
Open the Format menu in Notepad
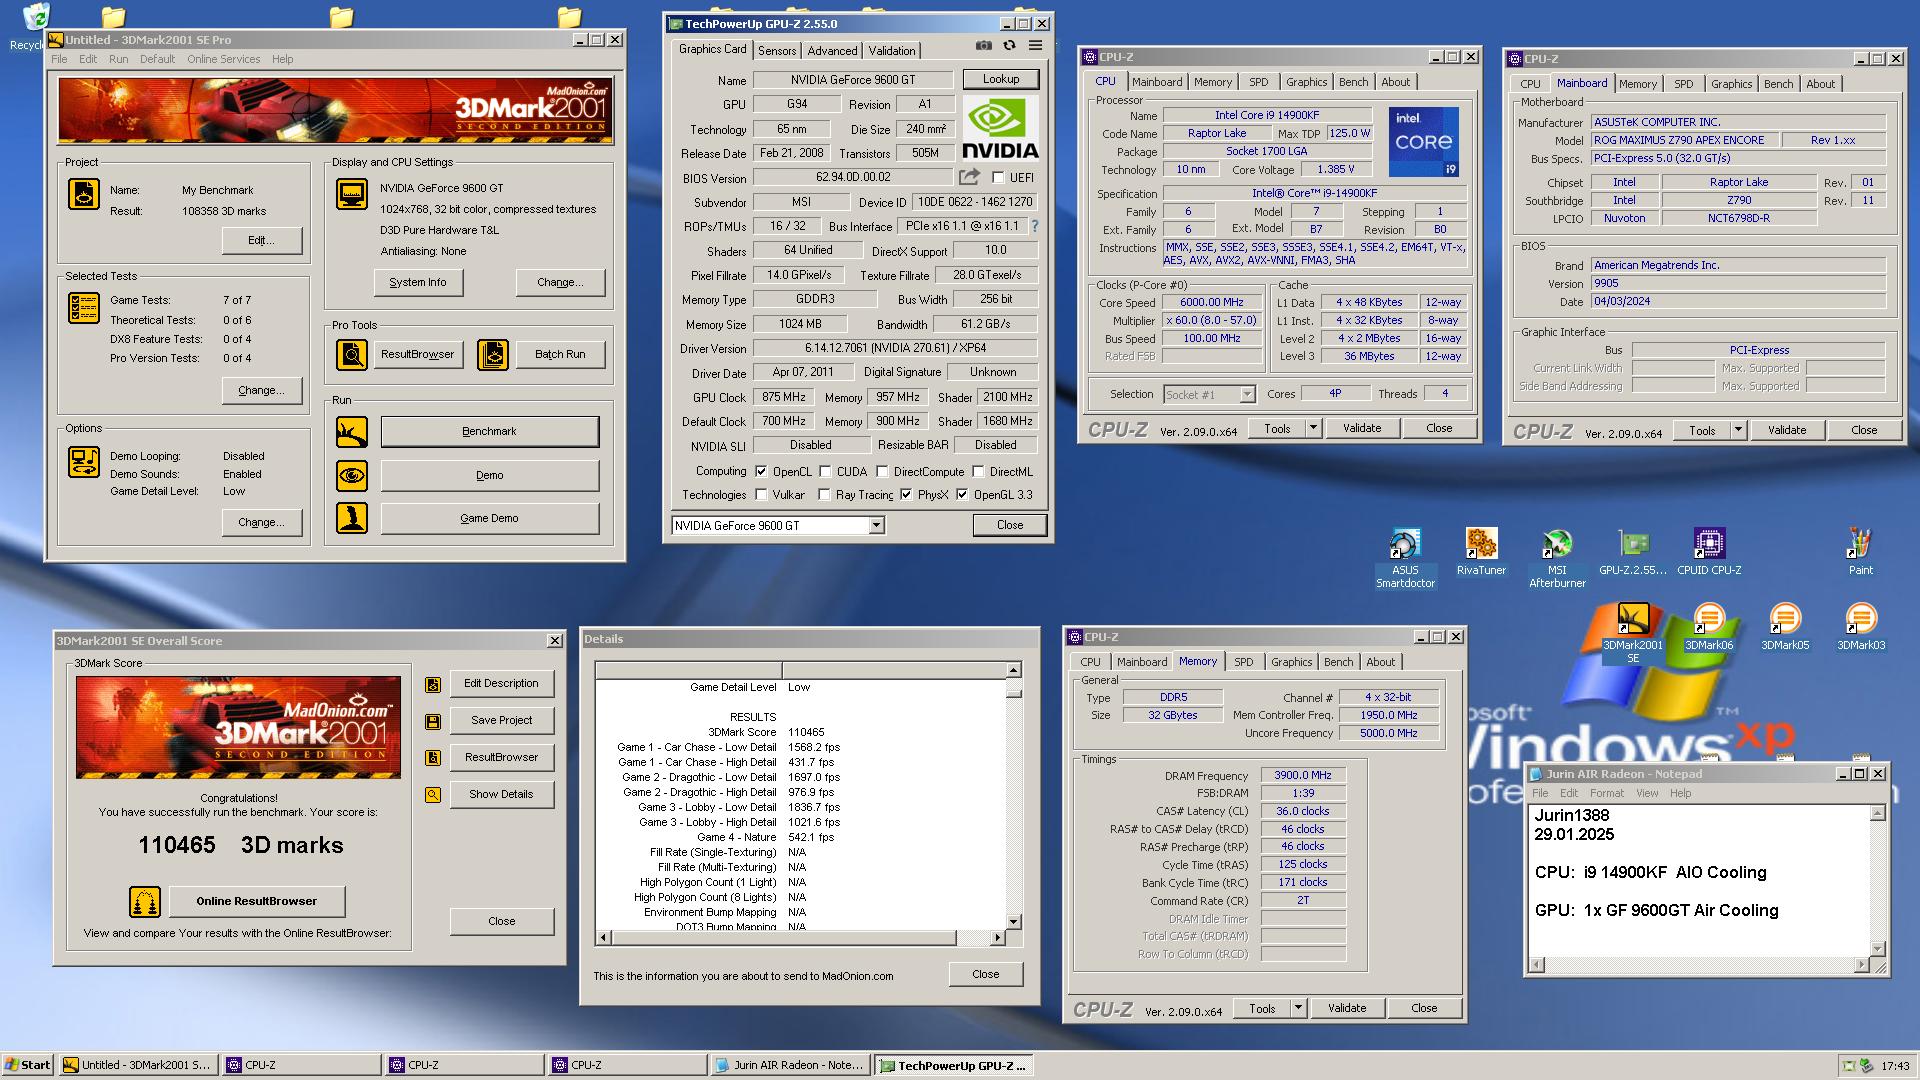1607,793
